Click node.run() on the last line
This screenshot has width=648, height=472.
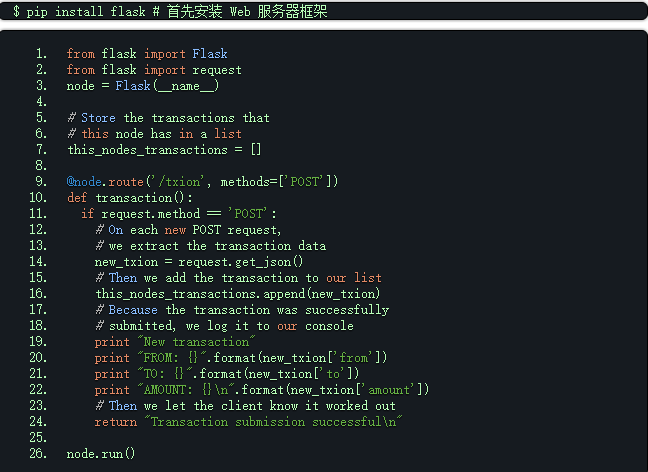(101, 454)
